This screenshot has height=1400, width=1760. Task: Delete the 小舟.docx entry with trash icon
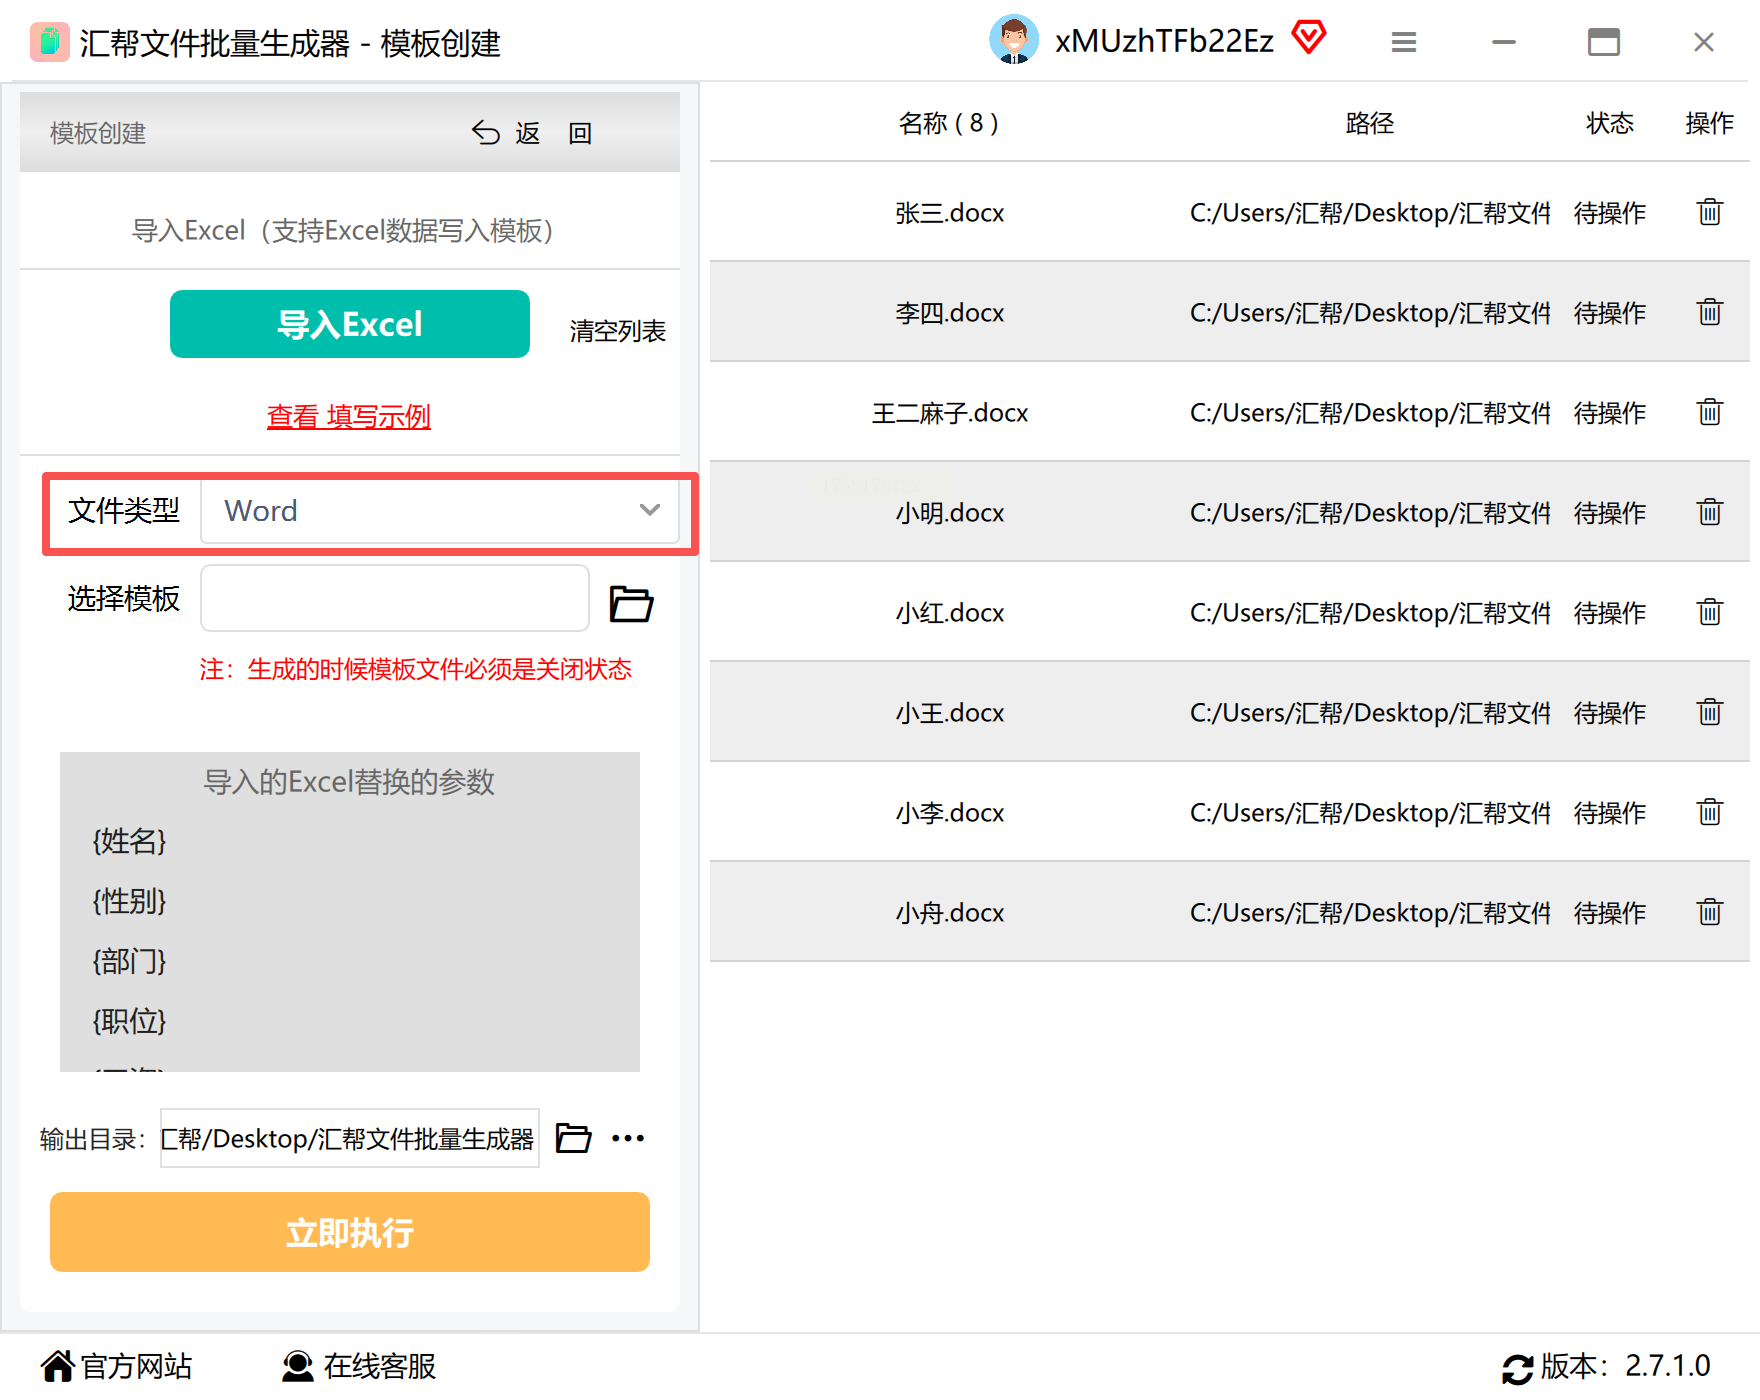[x=1709, y=912]
